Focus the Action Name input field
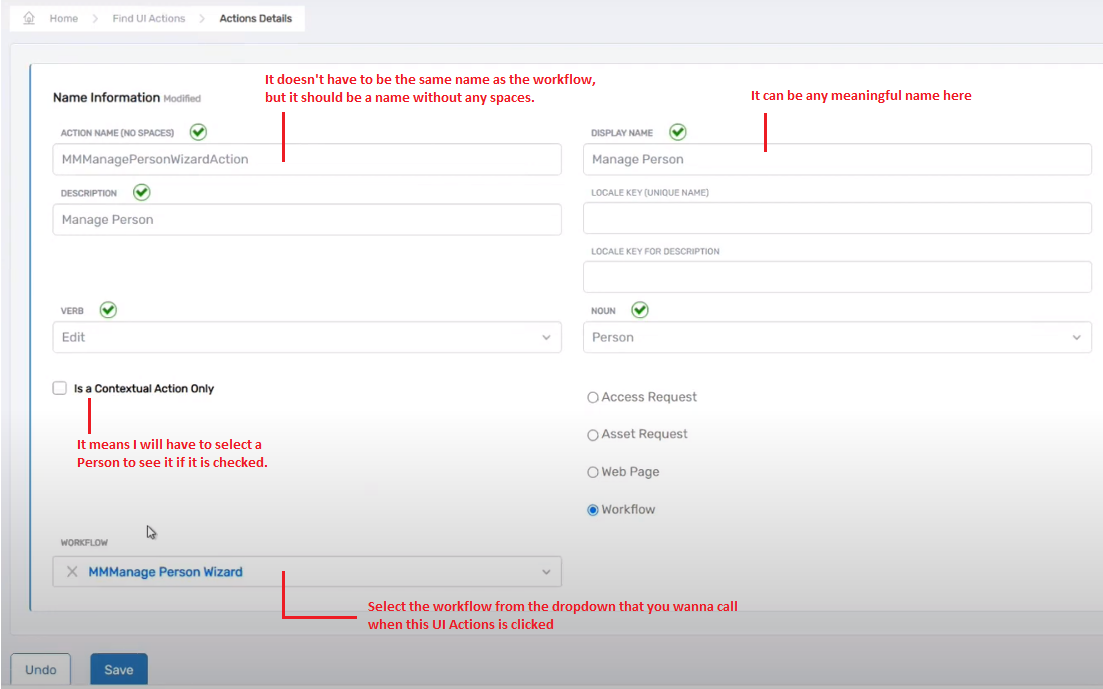The image size is (1103, 689). [x=307, y=159]
